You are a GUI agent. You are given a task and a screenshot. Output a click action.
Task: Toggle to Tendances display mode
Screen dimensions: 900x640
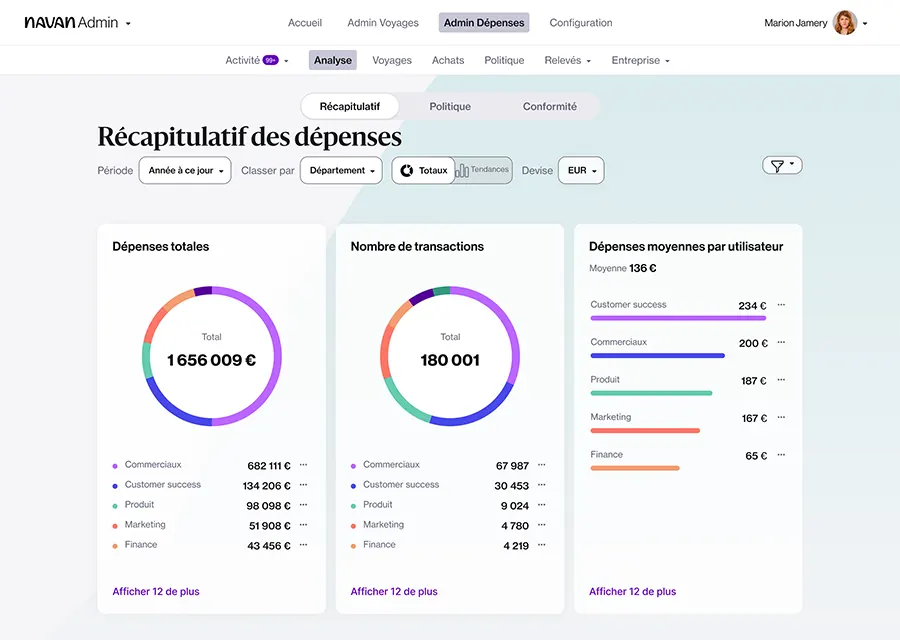(x=482, y=170)
